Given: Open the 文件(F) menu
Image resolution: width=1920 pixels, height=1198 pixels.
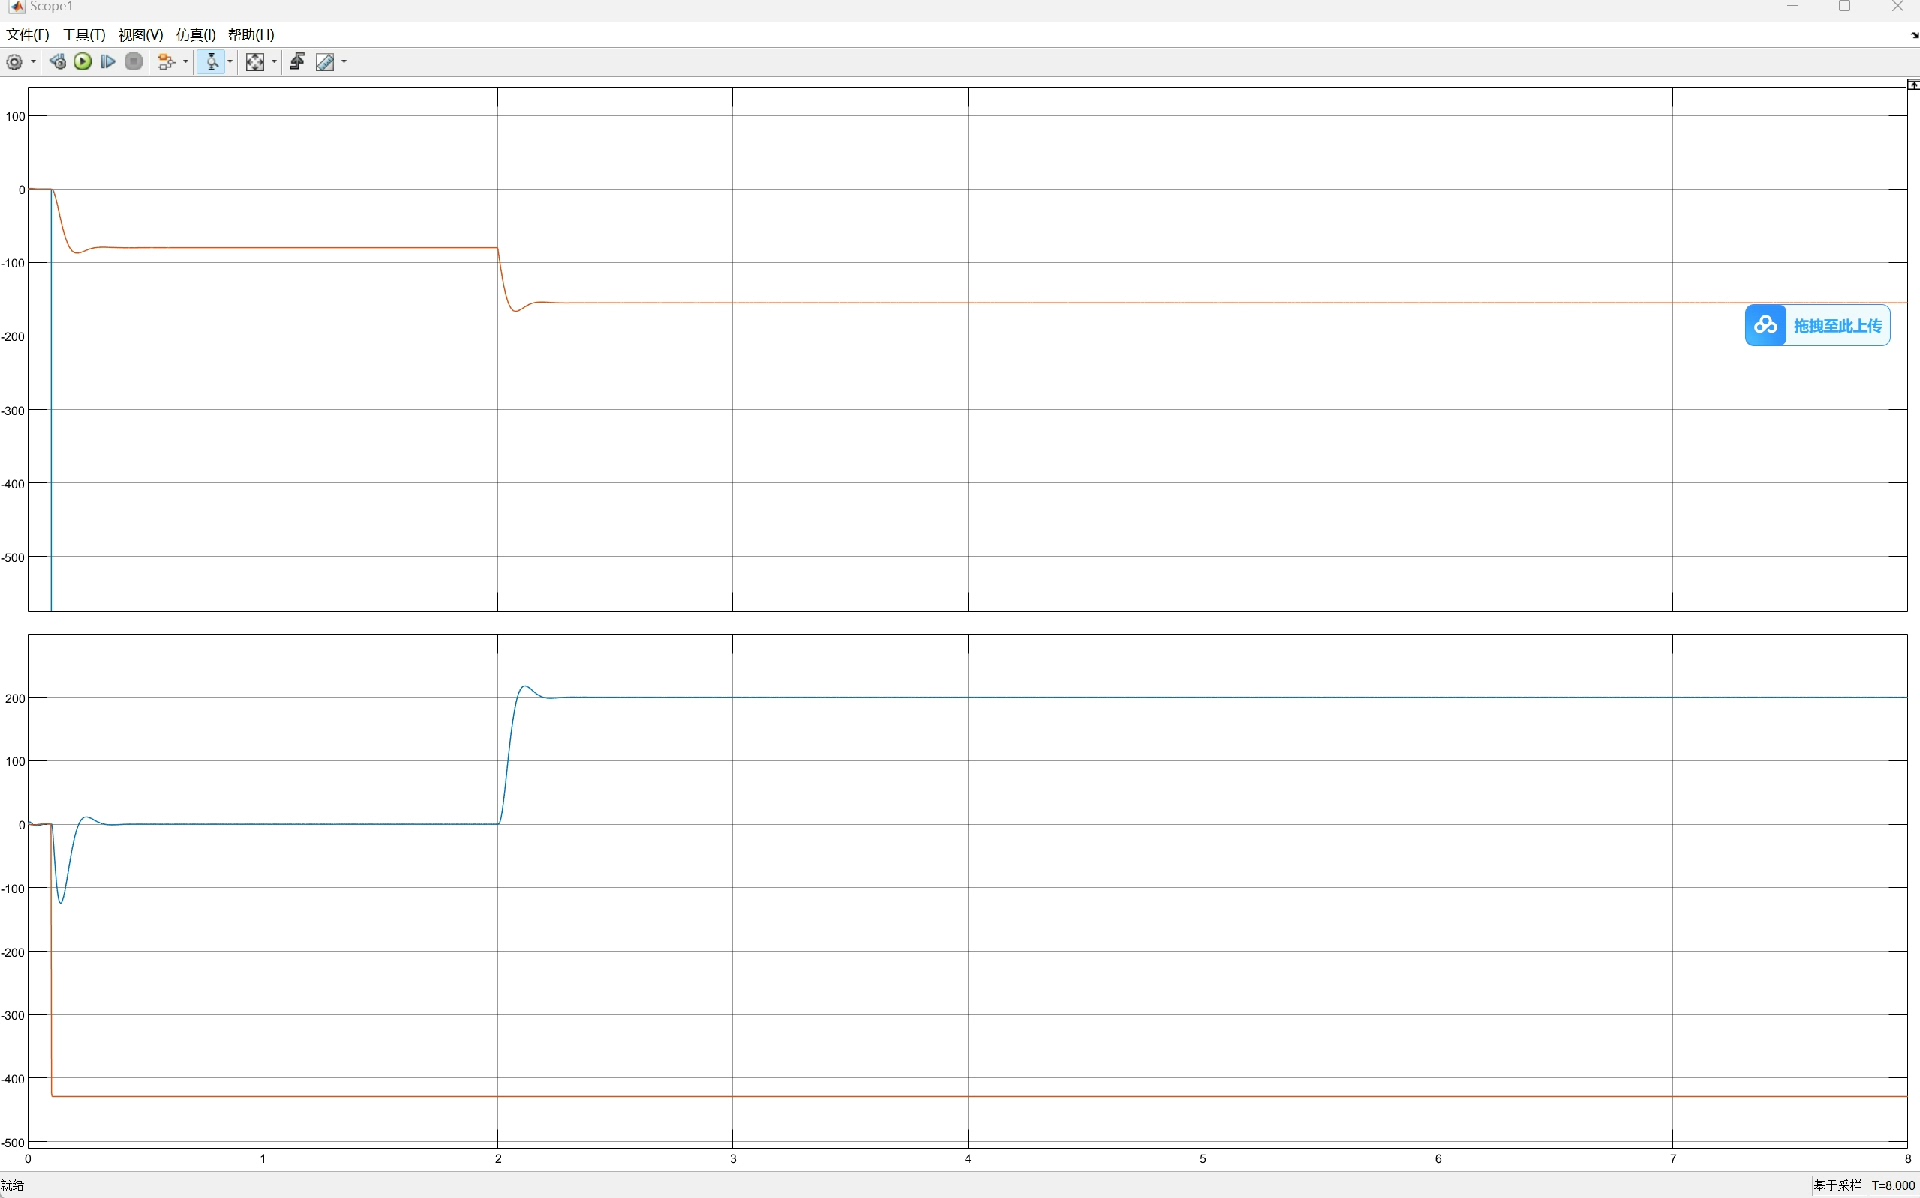Looking at the screenshot, I should [x=27, y=34].
